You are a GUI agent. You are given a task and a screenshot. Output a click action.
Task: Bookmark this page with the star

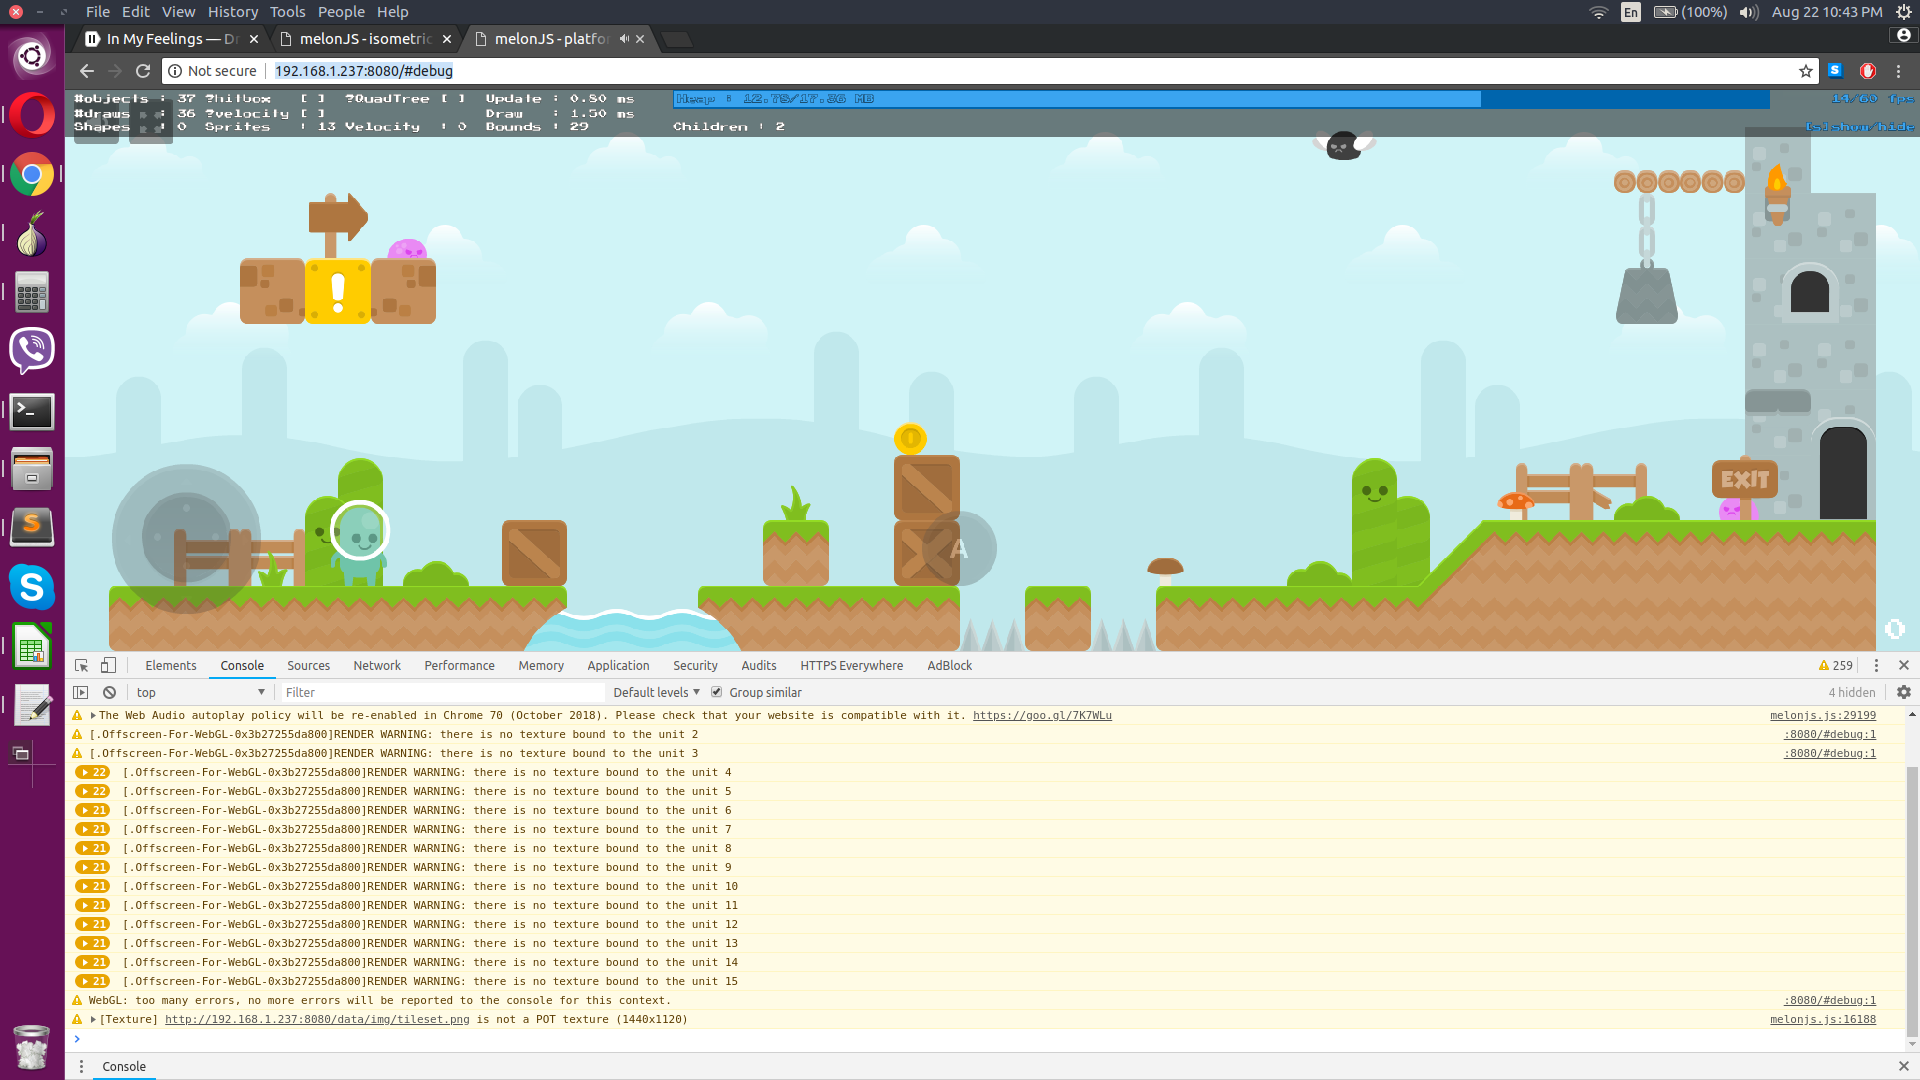pyautogui.click(x=1806, y=71)
